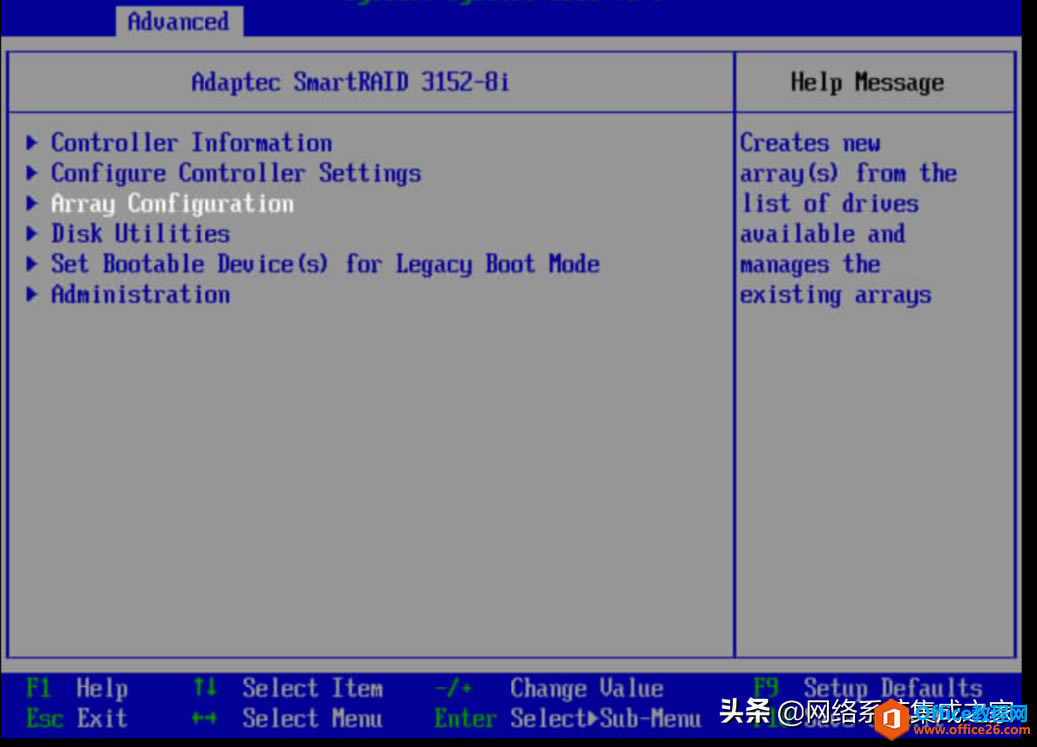Click the Help Message heading
The width and height of the screenshot is (1037, 747).
click(x=868, y=82)
